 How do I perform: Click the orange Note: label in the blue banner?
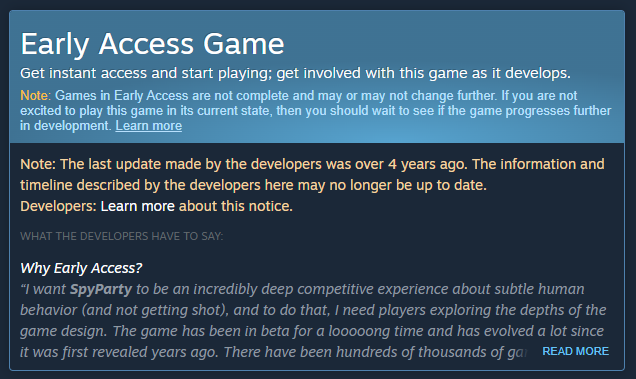35,95
